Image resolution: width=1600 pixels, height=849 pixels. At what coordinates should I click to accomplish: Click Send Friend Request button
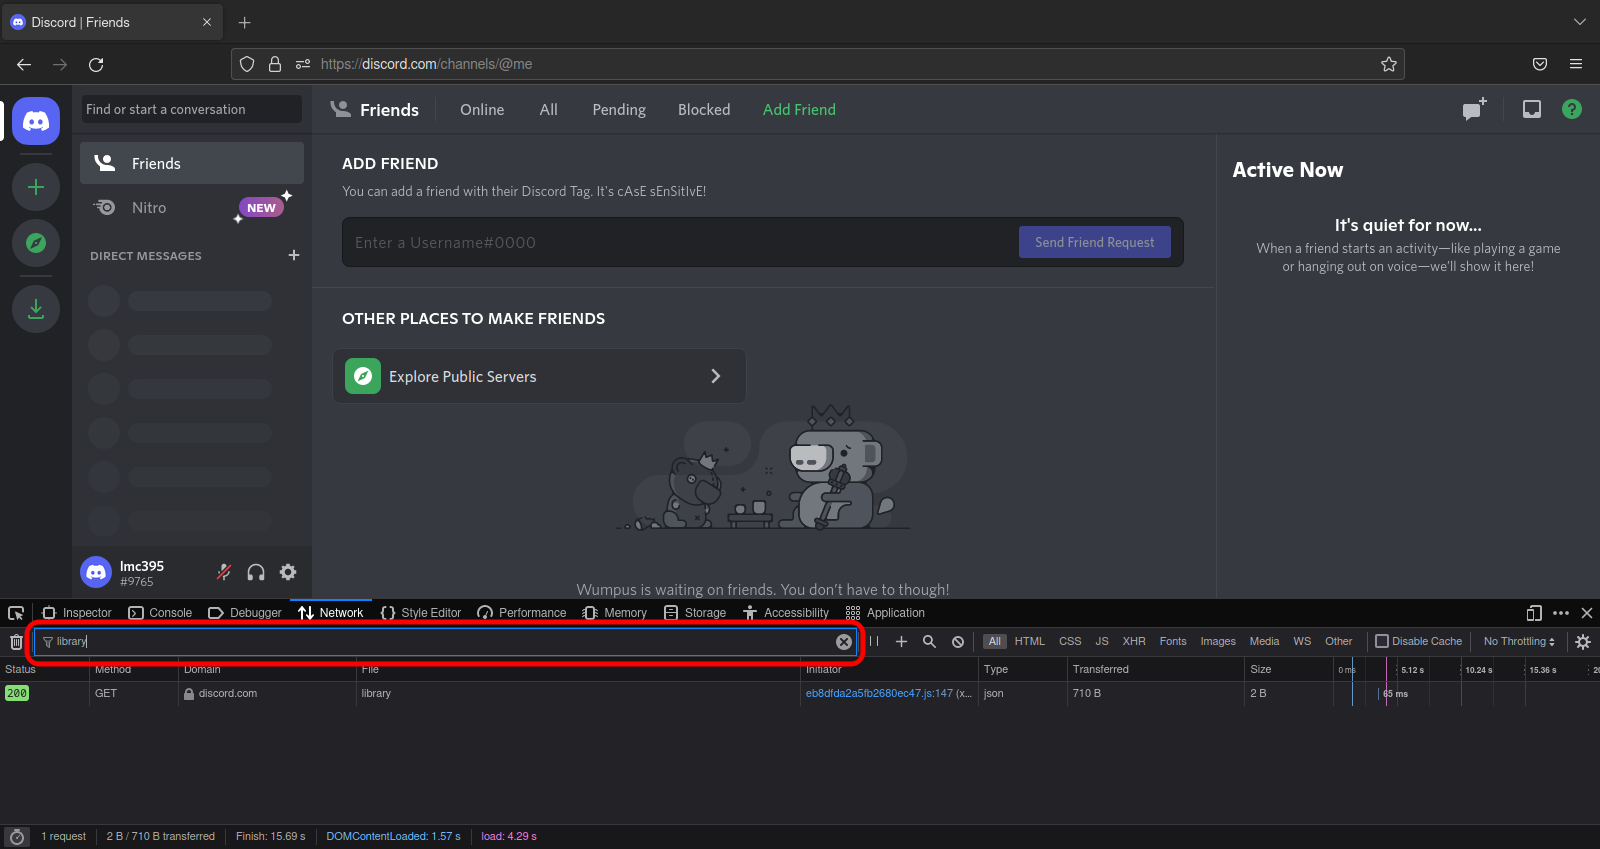point(1095,242)
